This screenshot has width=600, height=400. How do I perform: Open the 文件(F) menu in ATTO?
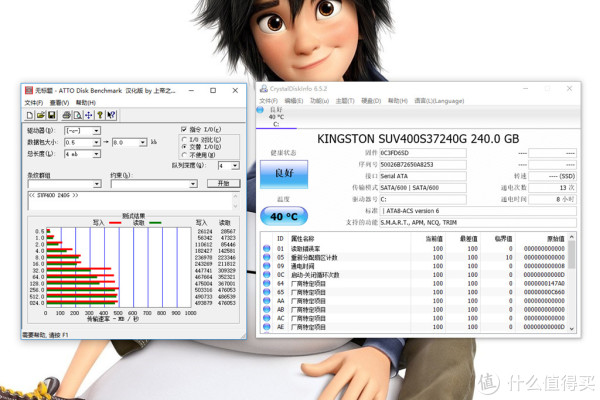(x=34, y=103)
